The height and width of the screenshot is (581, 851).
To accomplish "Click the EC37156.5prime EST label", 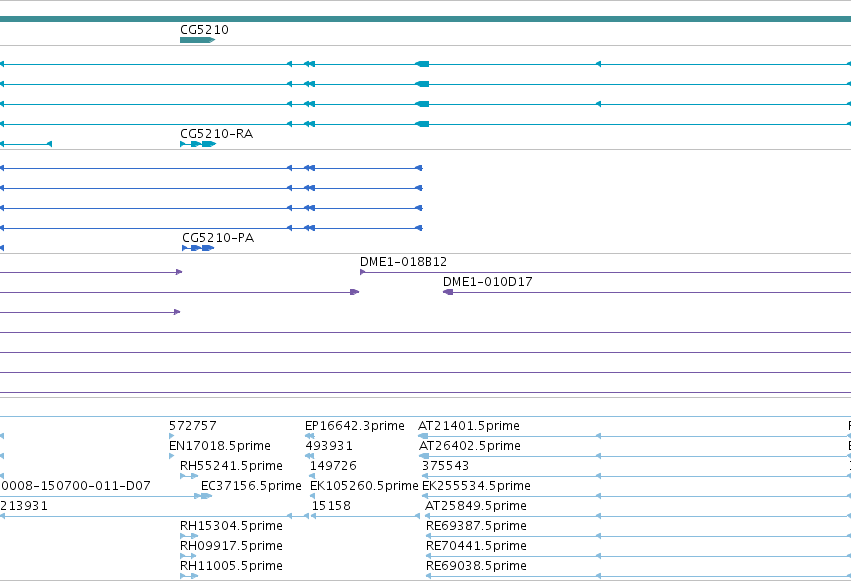I will [251, 486].
